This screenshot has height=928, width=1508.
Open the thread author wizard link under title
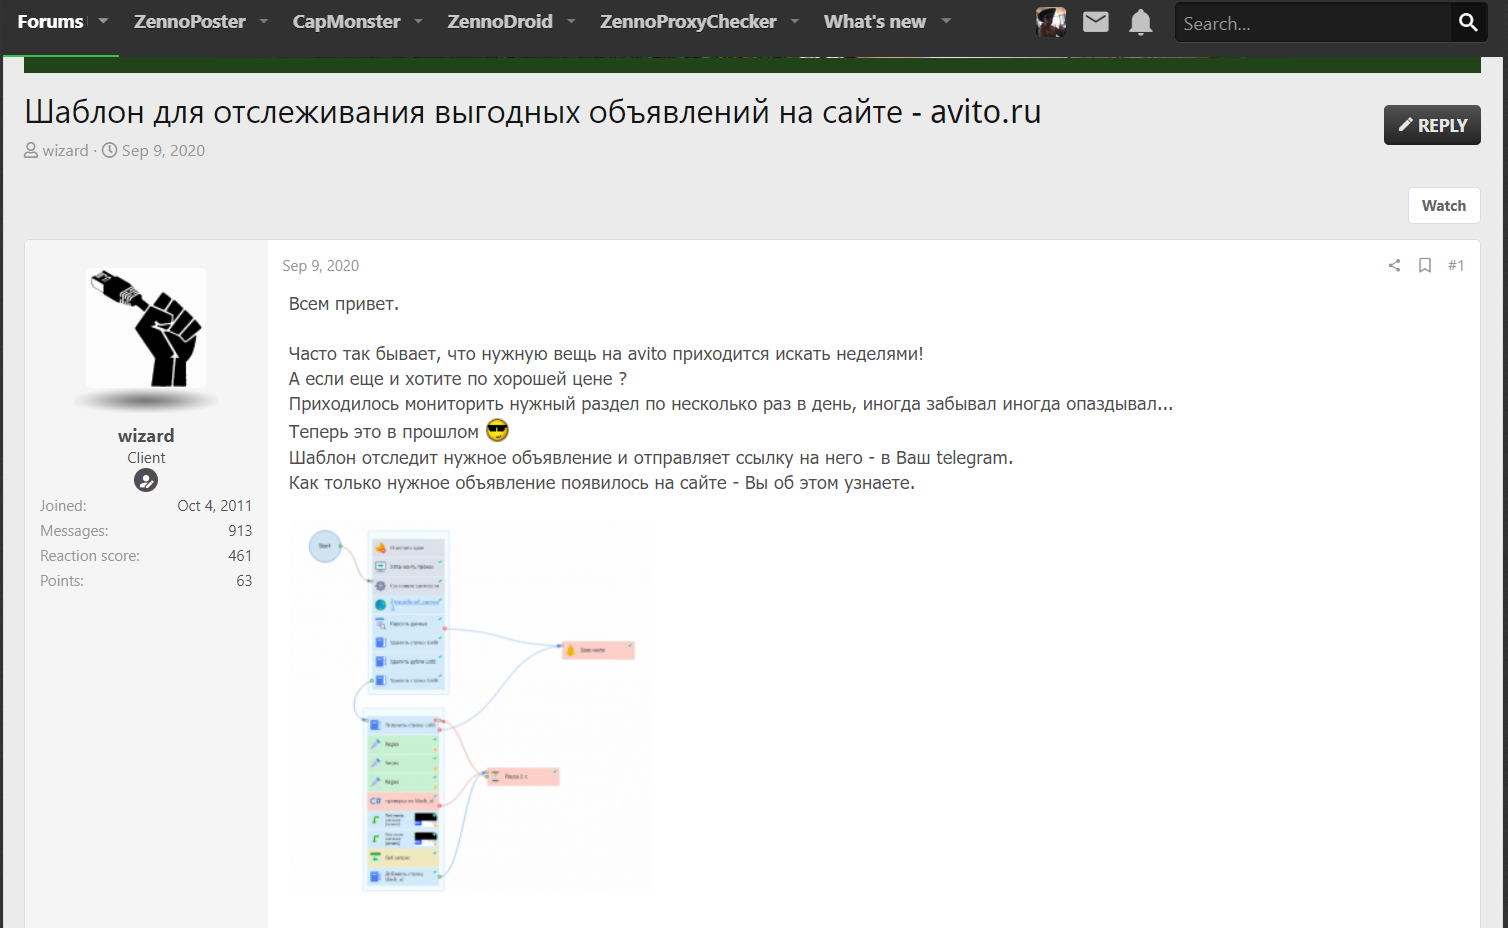65,151
